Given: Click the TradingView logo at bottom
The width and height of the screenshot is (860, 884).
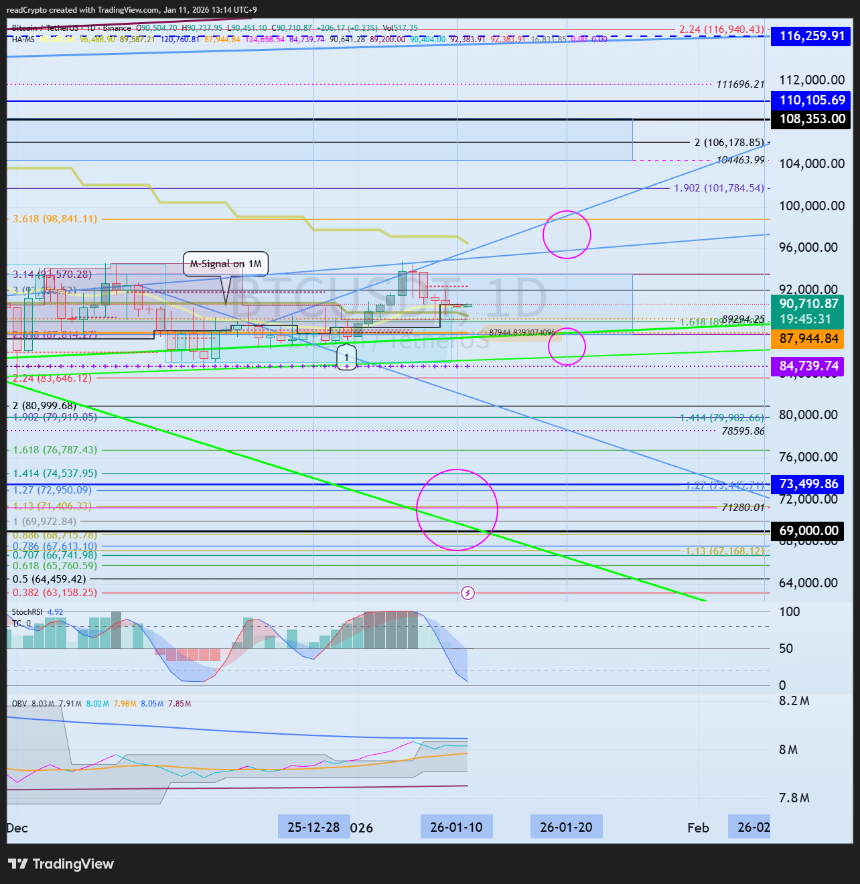Looking at the screenshot, I should [x=61, y=864].
